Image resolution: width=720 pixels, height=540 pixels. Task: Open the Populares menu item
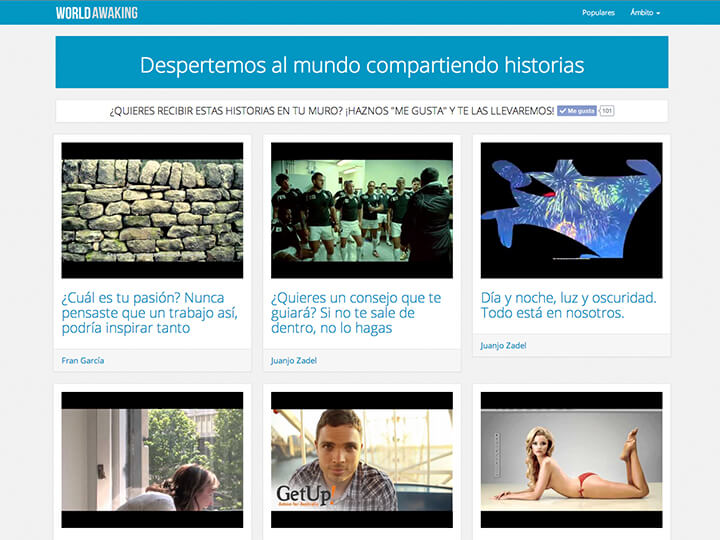tap(598, 13)
